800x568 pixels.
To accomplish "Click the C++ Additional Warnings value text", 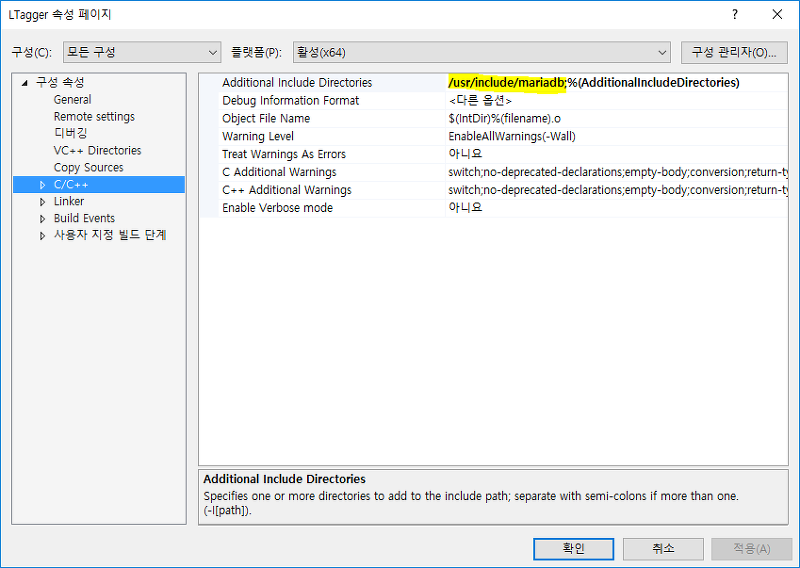I will pos(616,190).
